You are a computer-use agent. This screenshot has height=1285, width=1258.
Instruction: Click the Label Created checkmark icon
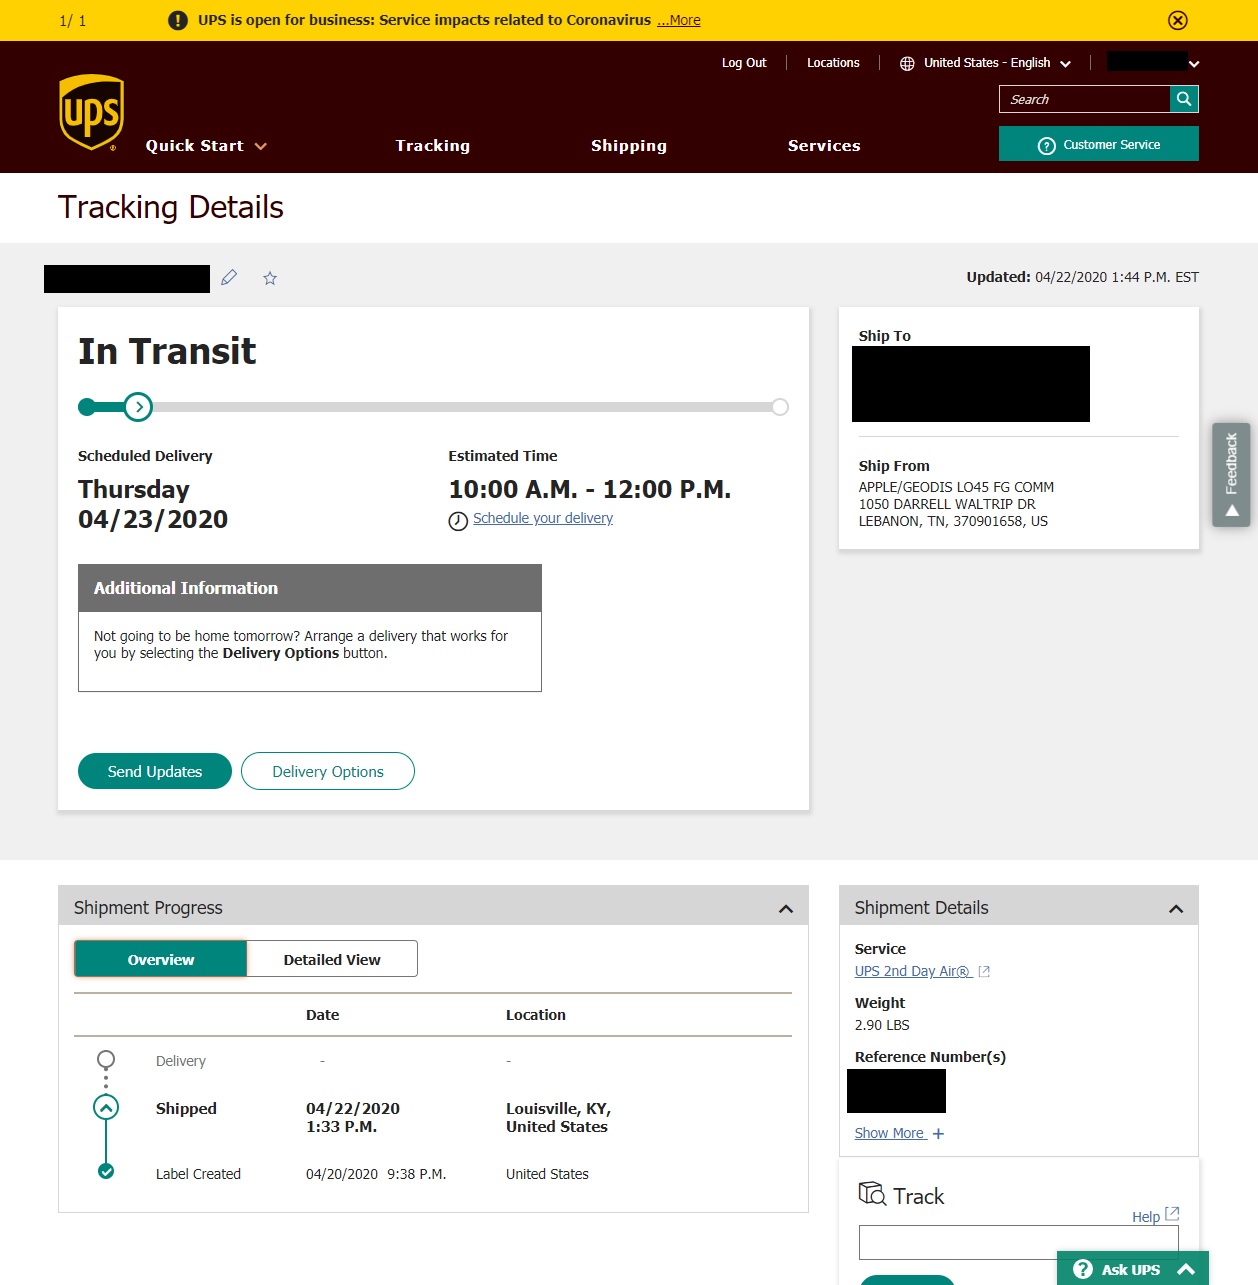[x=106, y=1171]
